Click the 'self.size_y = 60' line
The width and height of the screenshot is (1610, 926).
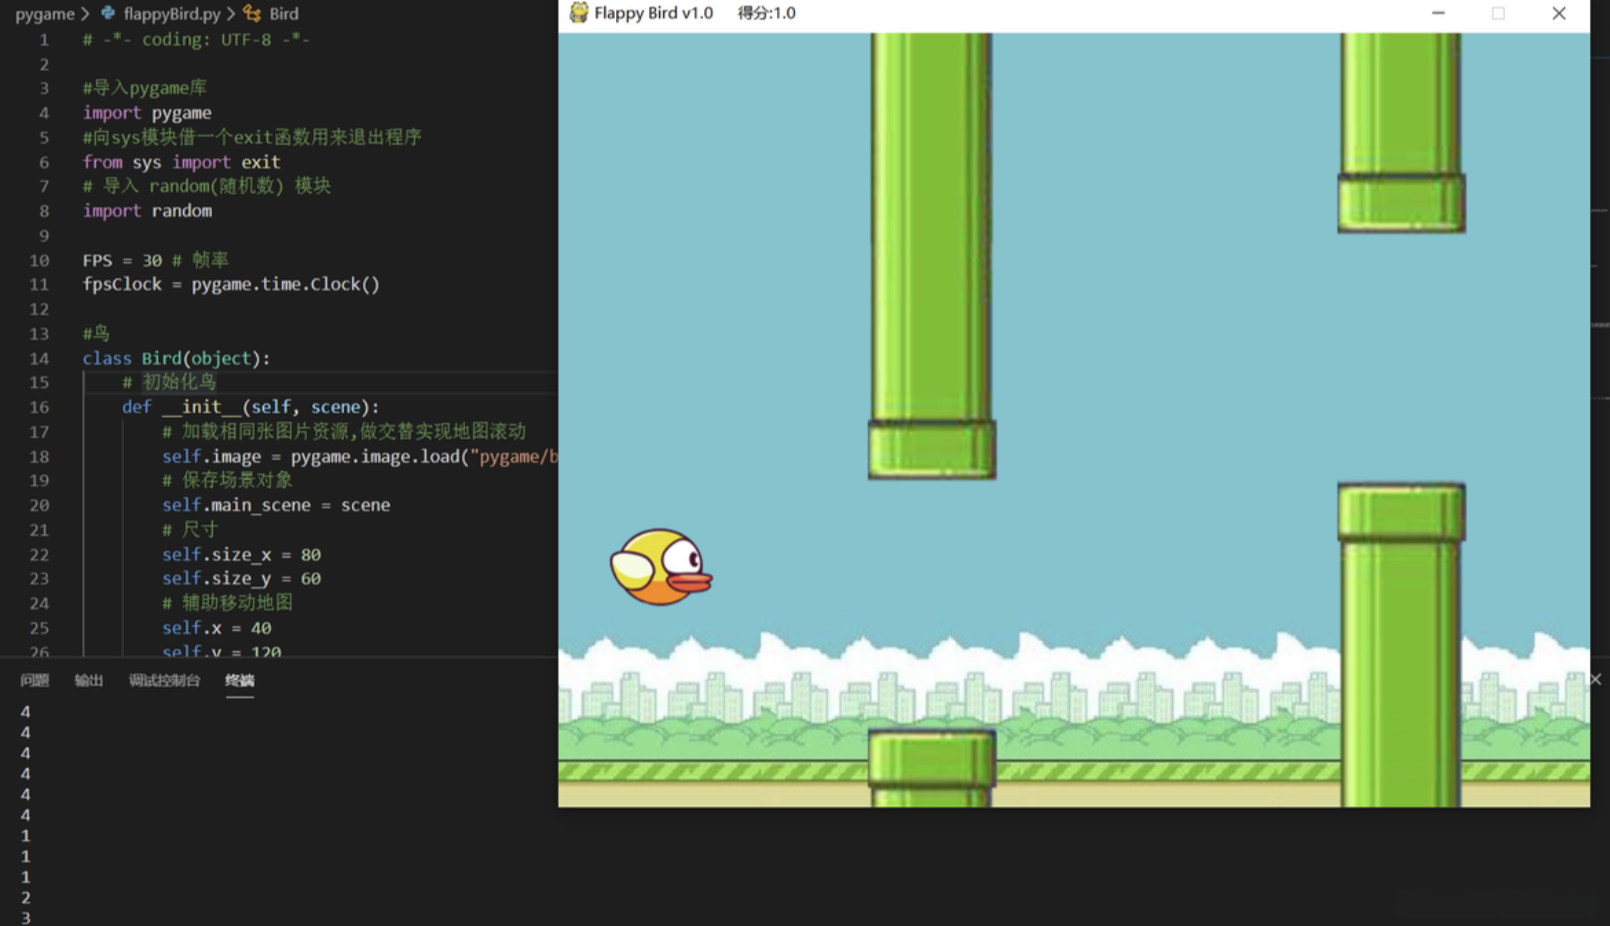point(242,578)
